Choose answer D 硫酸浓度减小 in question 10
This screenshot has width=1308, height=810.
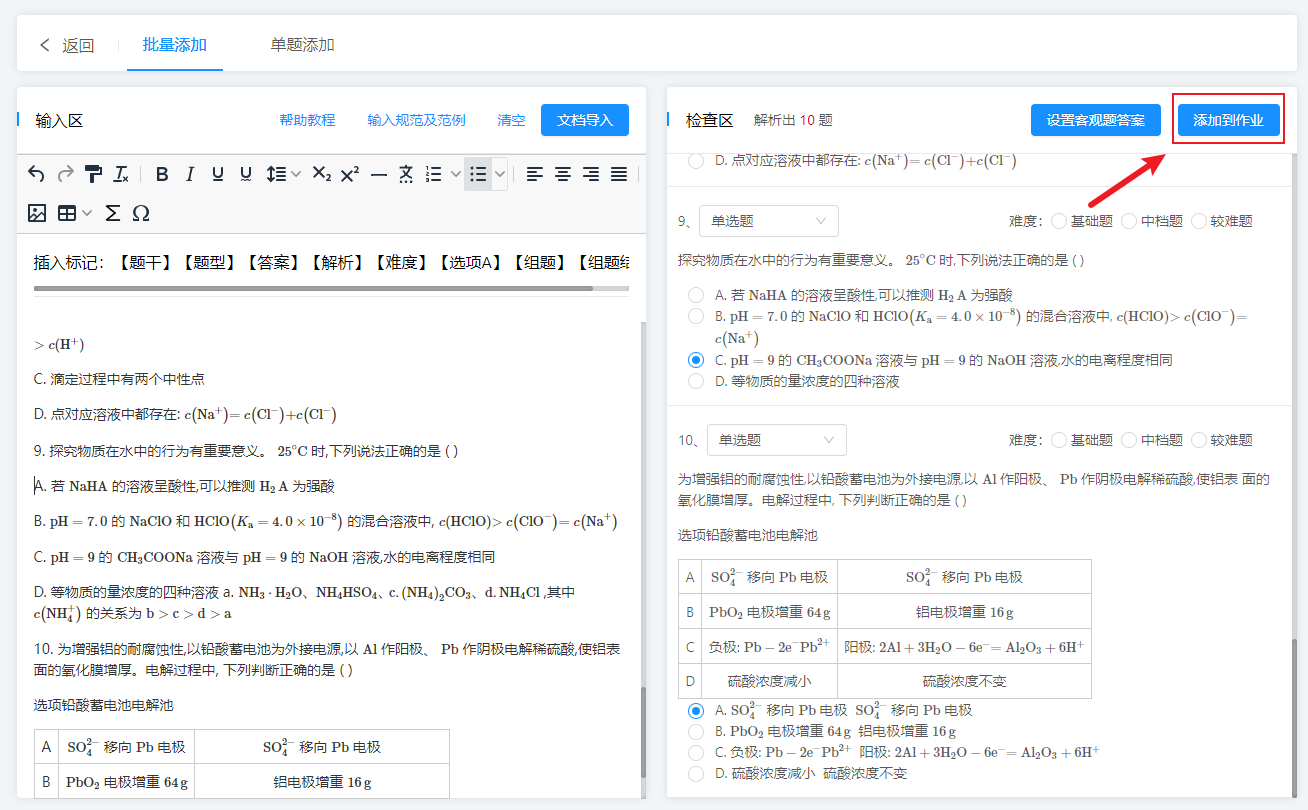696,773
